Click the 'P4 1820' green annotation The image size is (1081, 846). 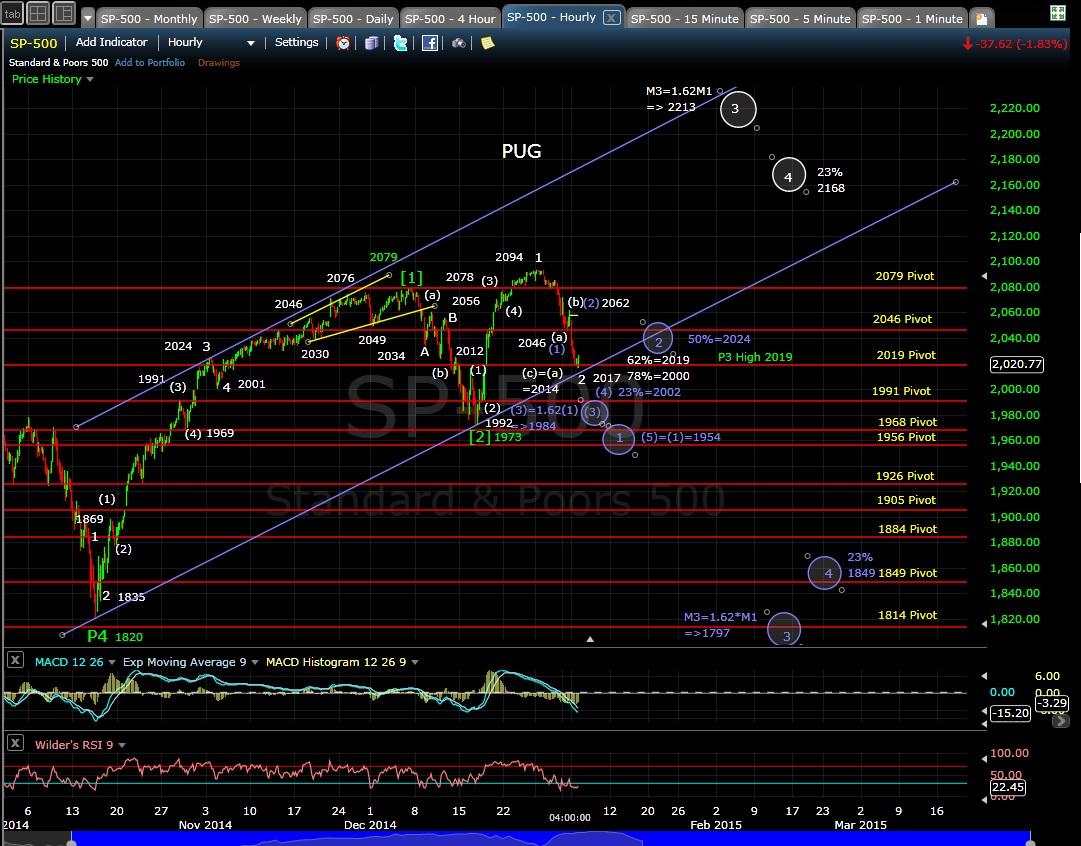tap(114, 636)
